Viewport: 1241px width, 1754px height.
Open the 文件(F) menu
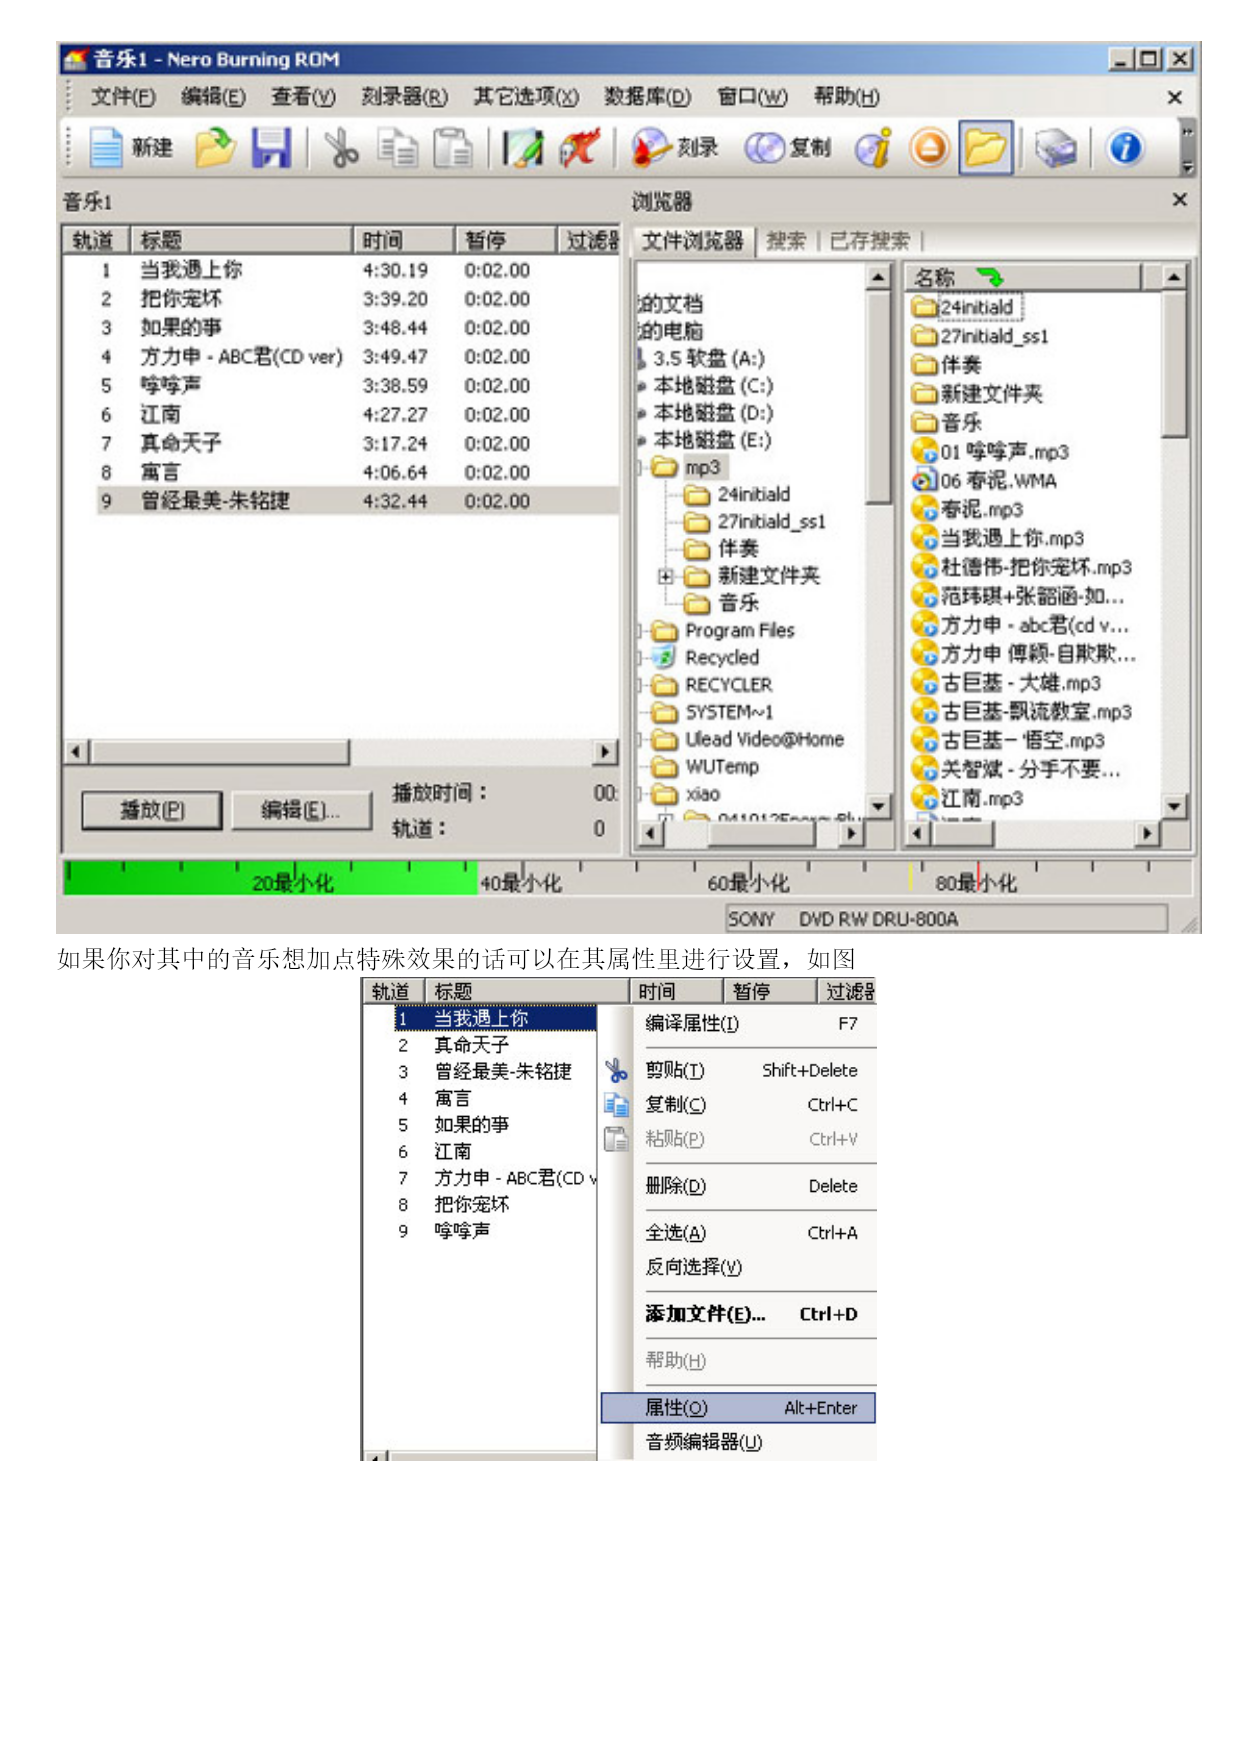coord(123,97)
